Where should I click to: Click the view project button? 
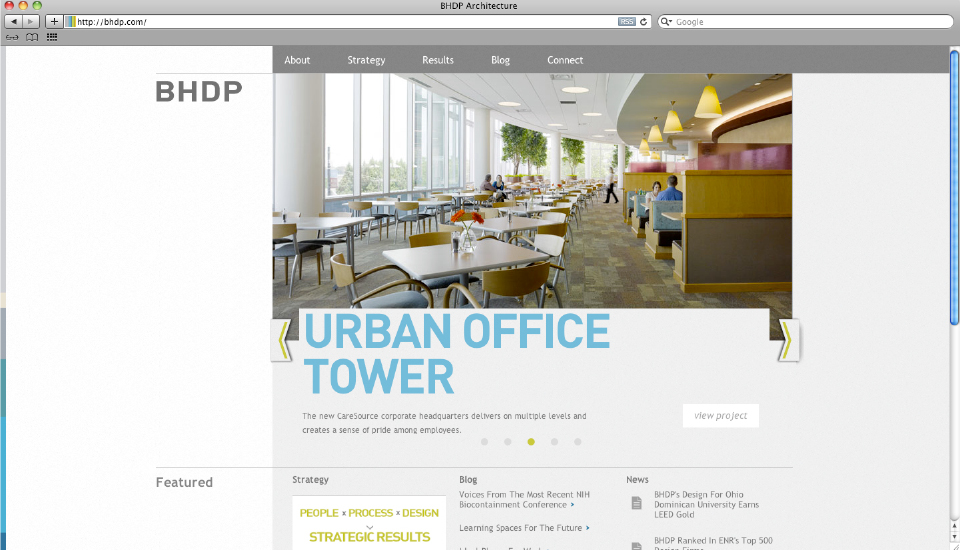721,416
